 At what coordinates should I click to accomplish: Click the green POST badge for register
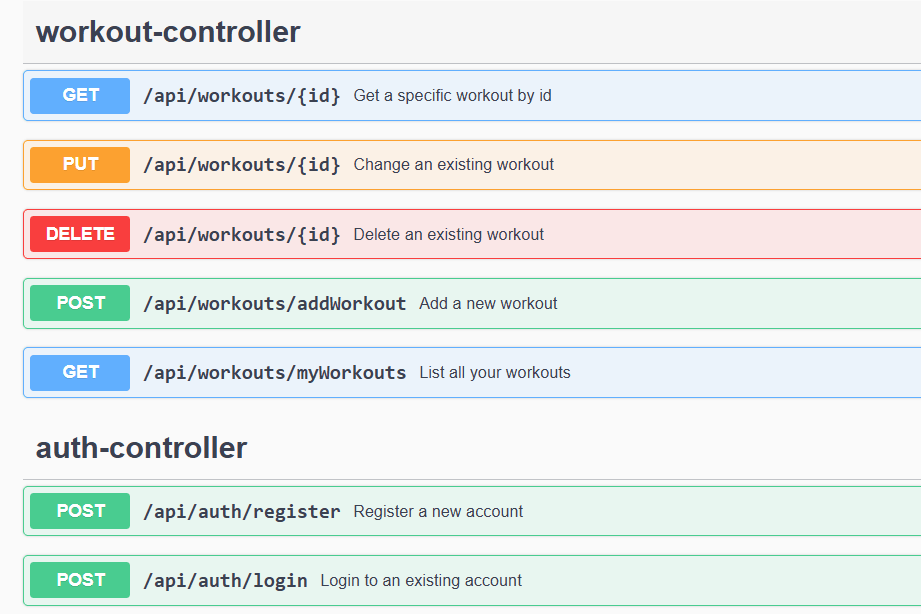[x=80, y=511]
